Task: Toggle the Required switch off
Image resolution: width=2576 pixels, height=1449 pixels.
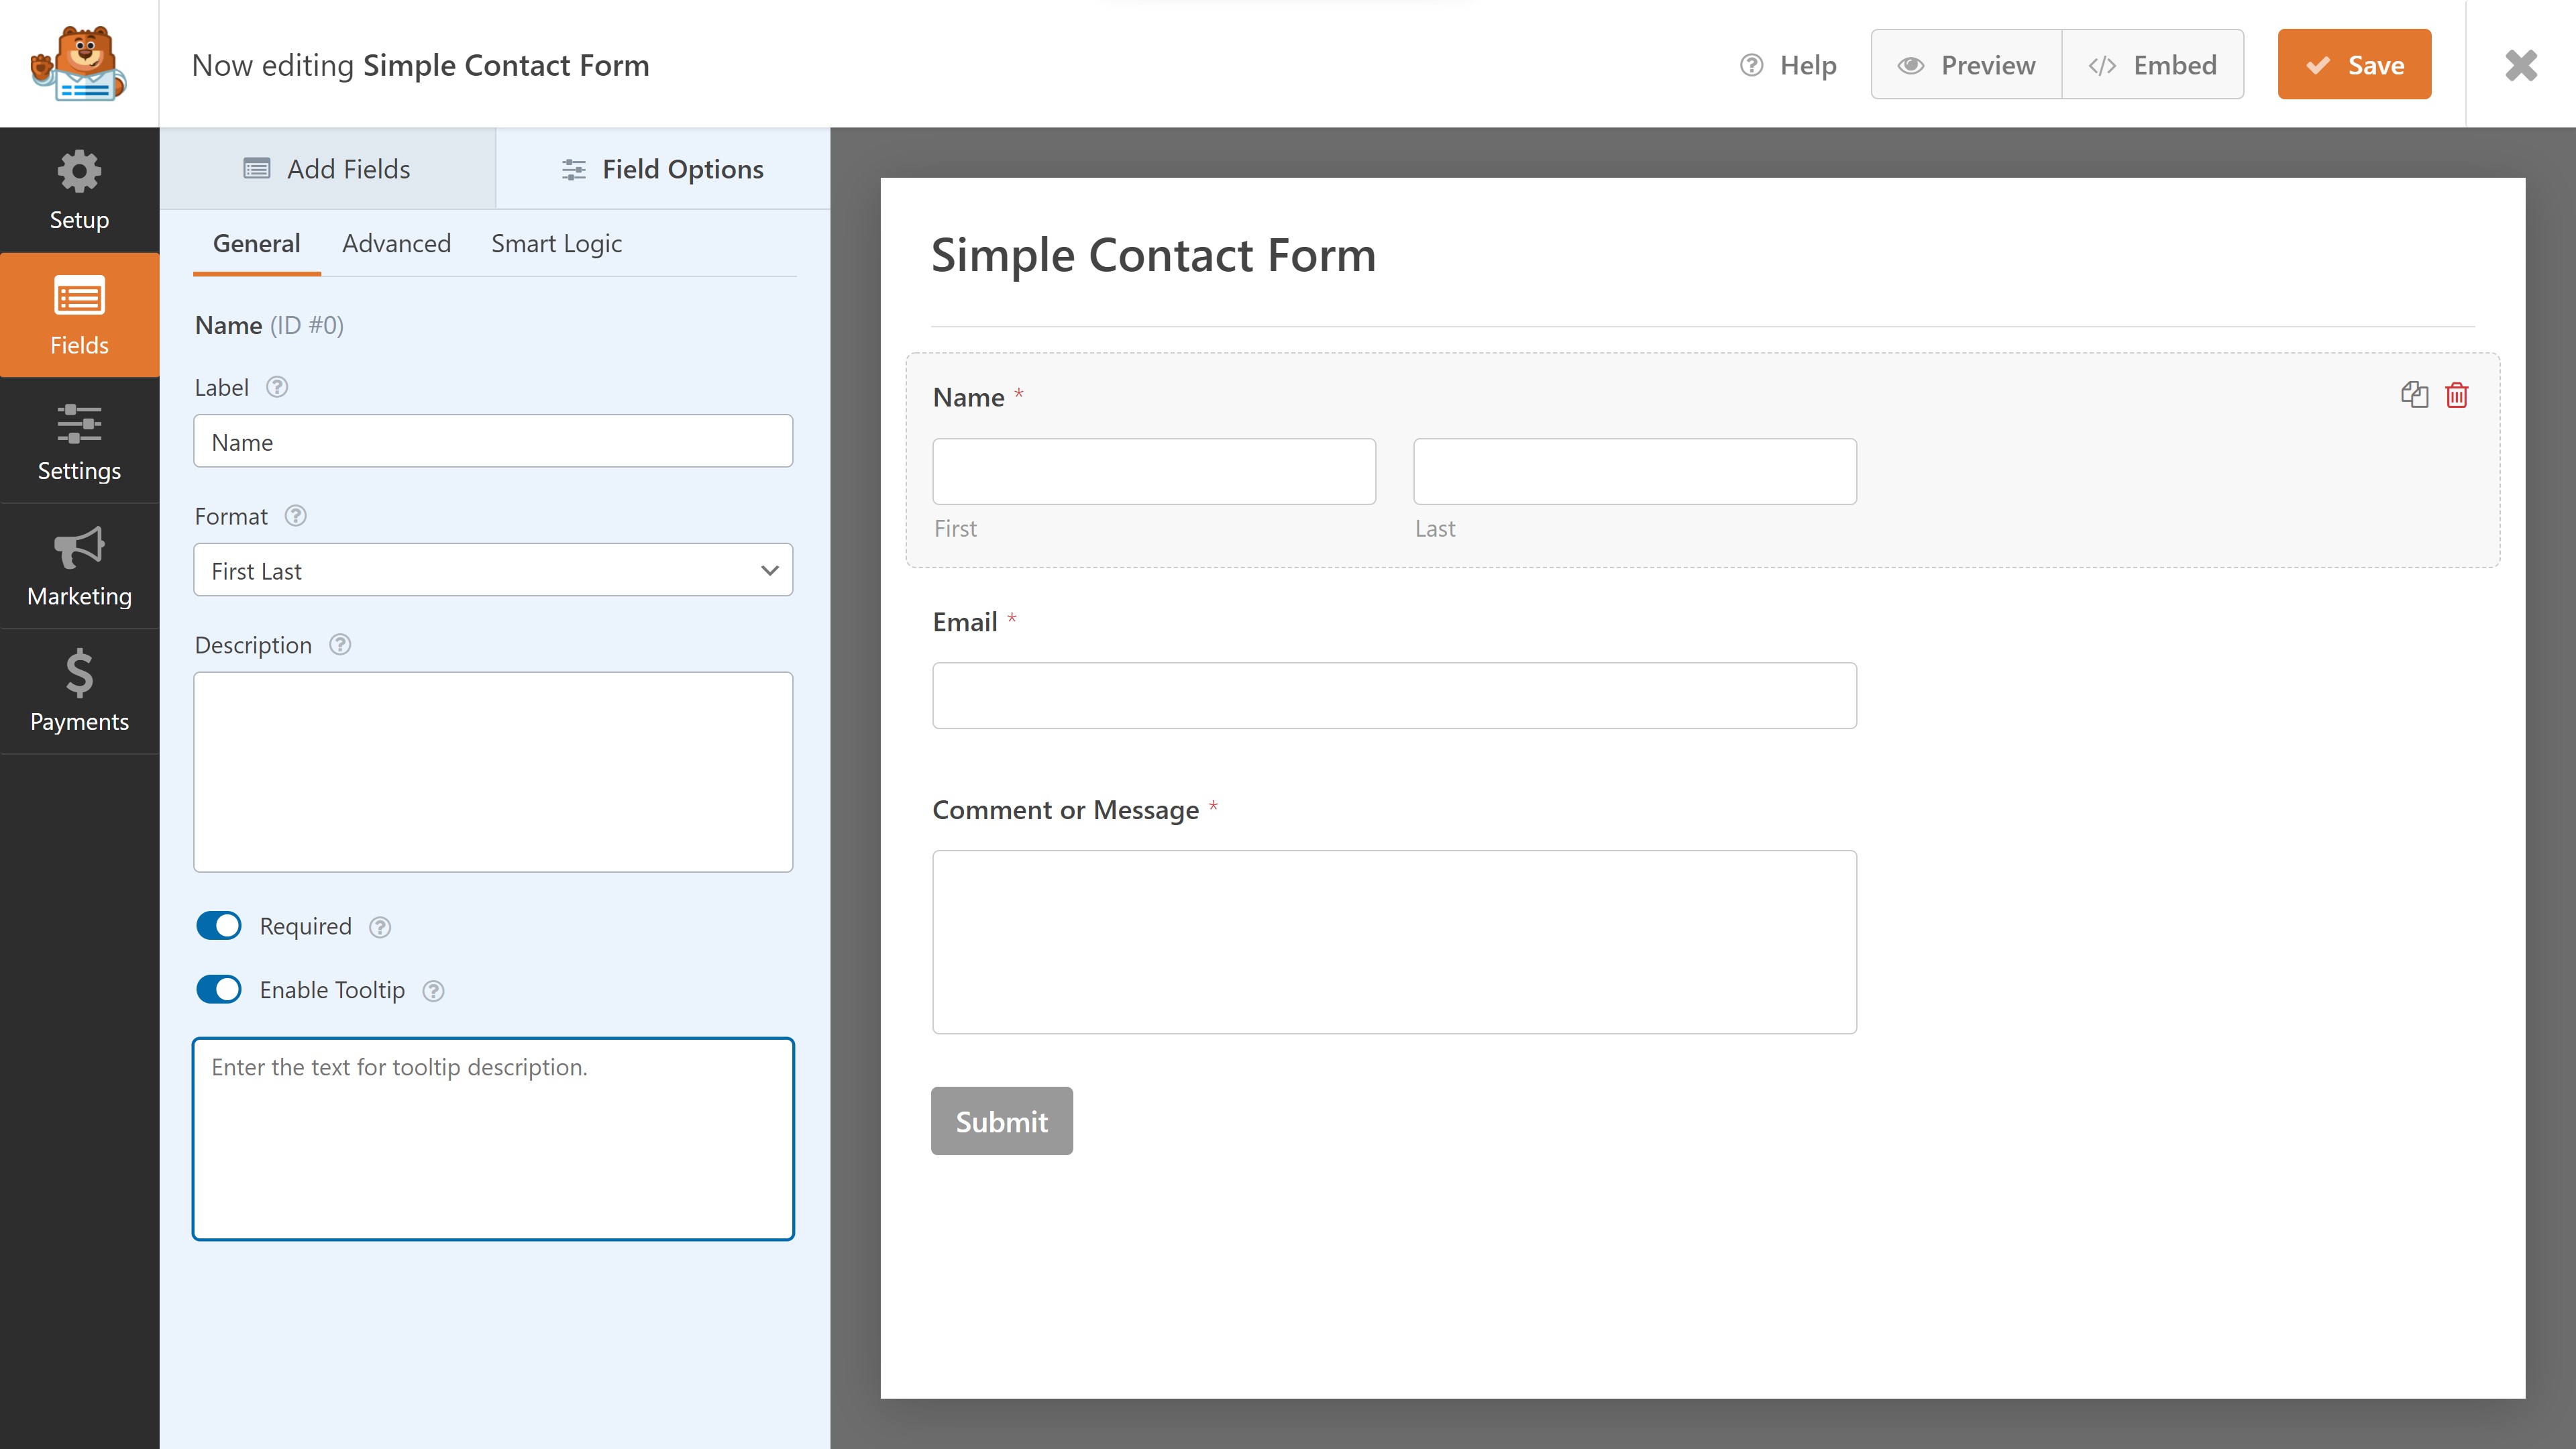Action: 219,926
